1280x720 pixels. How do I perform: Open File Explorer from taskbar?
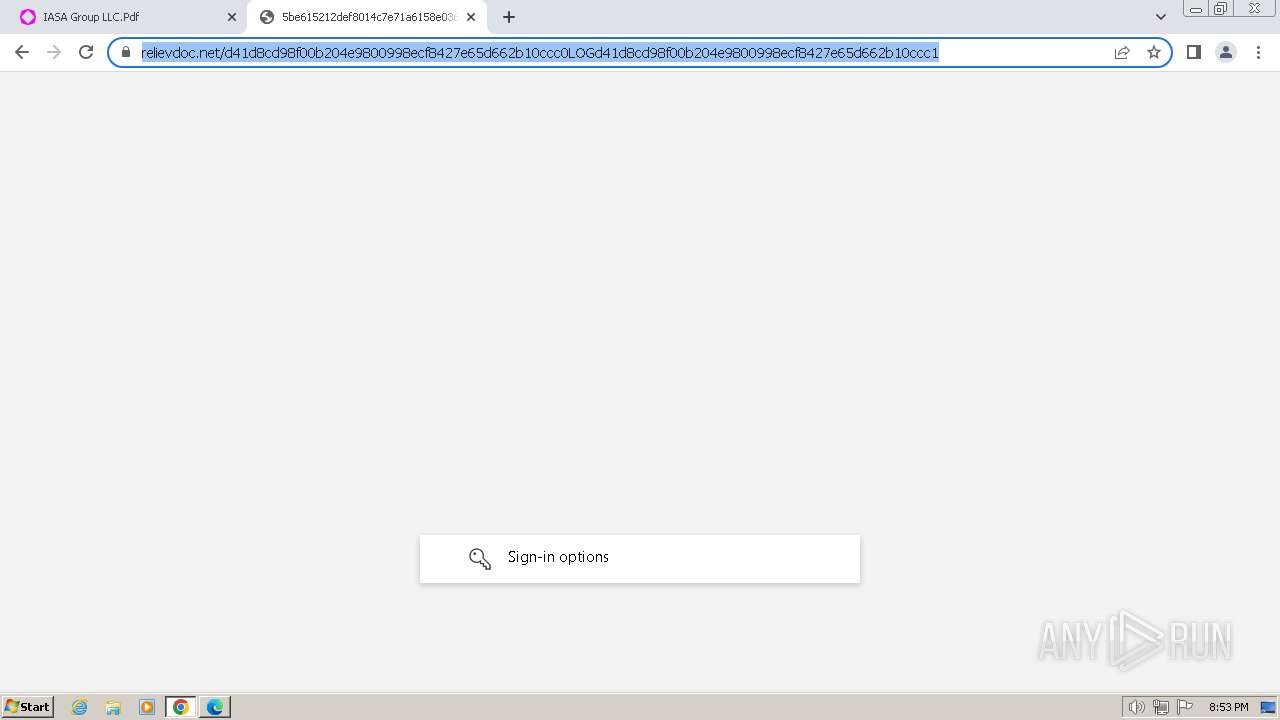click(x=113, y=707)
